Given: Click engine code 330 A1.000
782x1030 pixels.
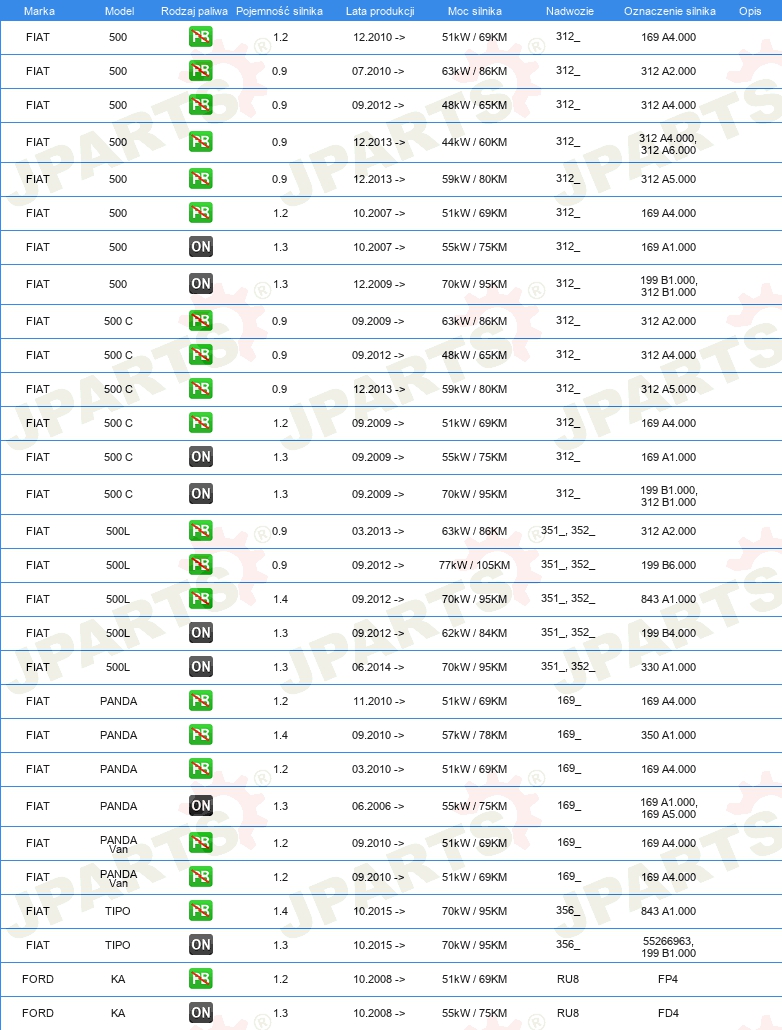Looking at the screenshot, I should (668, 667).
